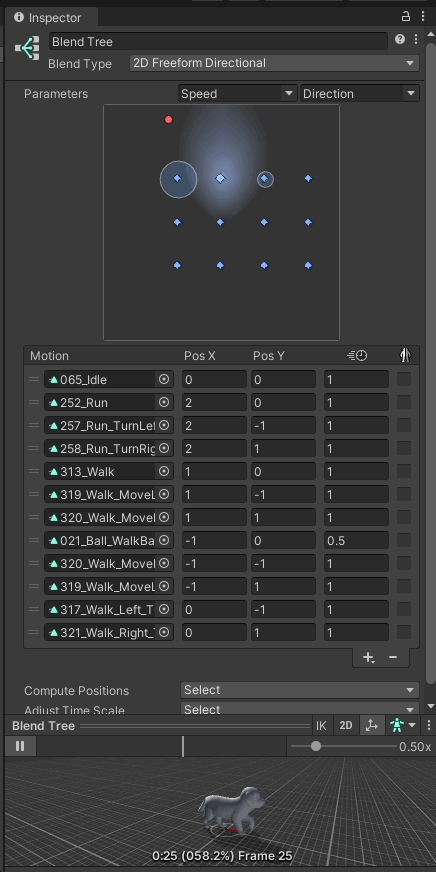436x872 pixels.
Task: Toggle mirror checkbox for 021_Ball_WalkBack
Action: click(404, 540)
